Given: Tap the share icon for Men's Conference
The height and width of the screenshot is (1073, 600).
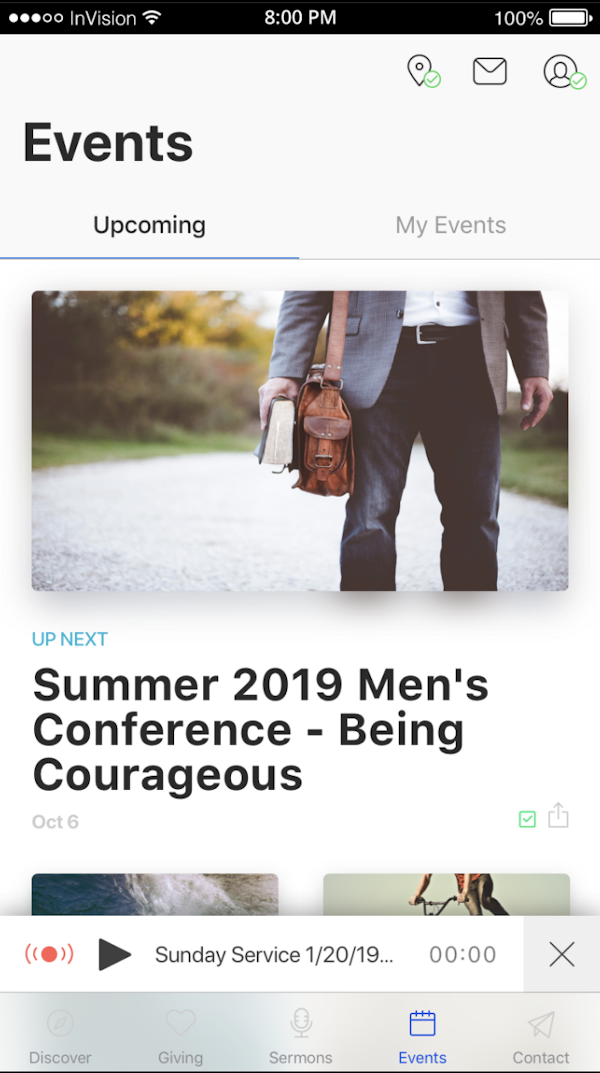Looking at the screenshot, I should (x=558, y=815).
